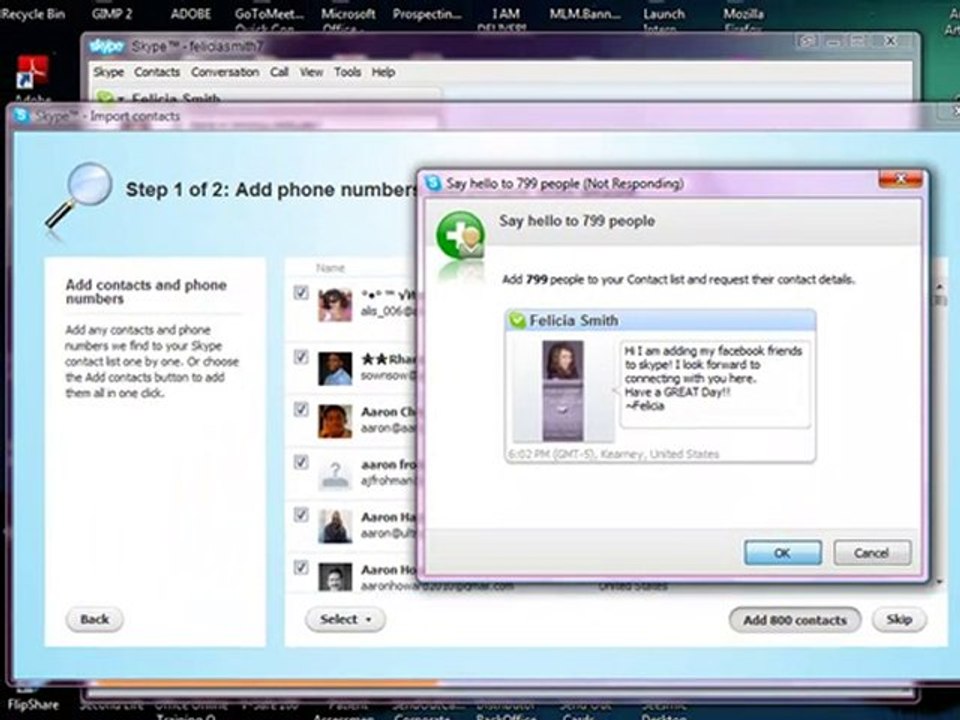
Task: Open the Tools menu
Action: pyautogui.click(x=347, y=72)
